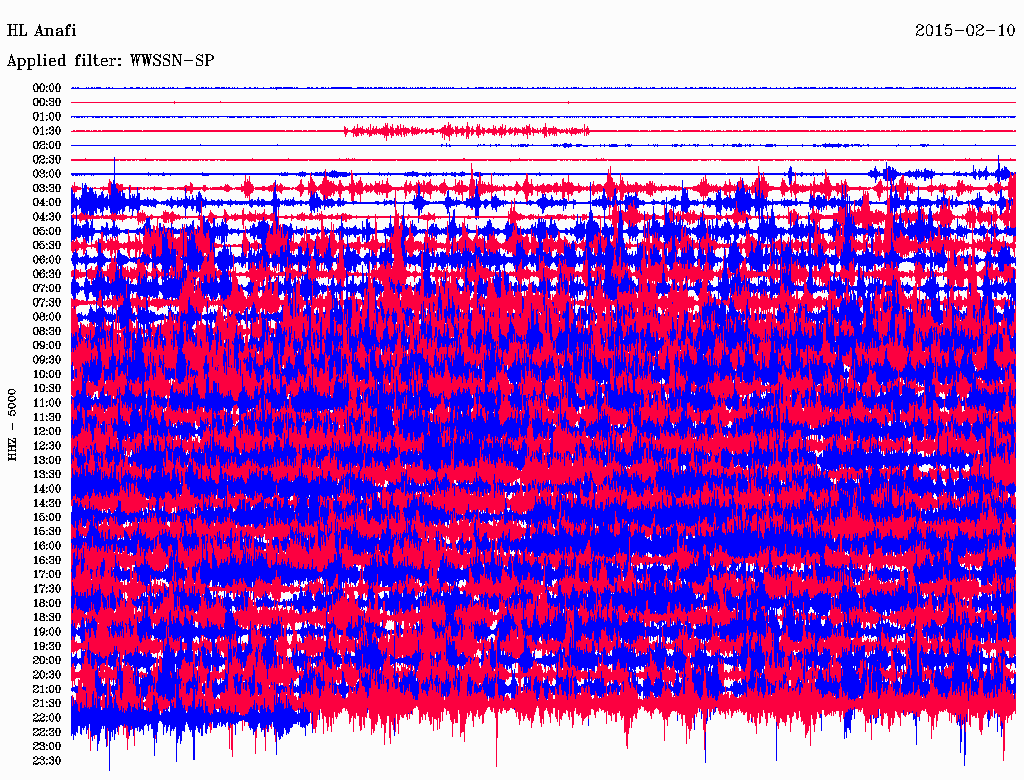Click the 21:30 time label

pos(46,704)
